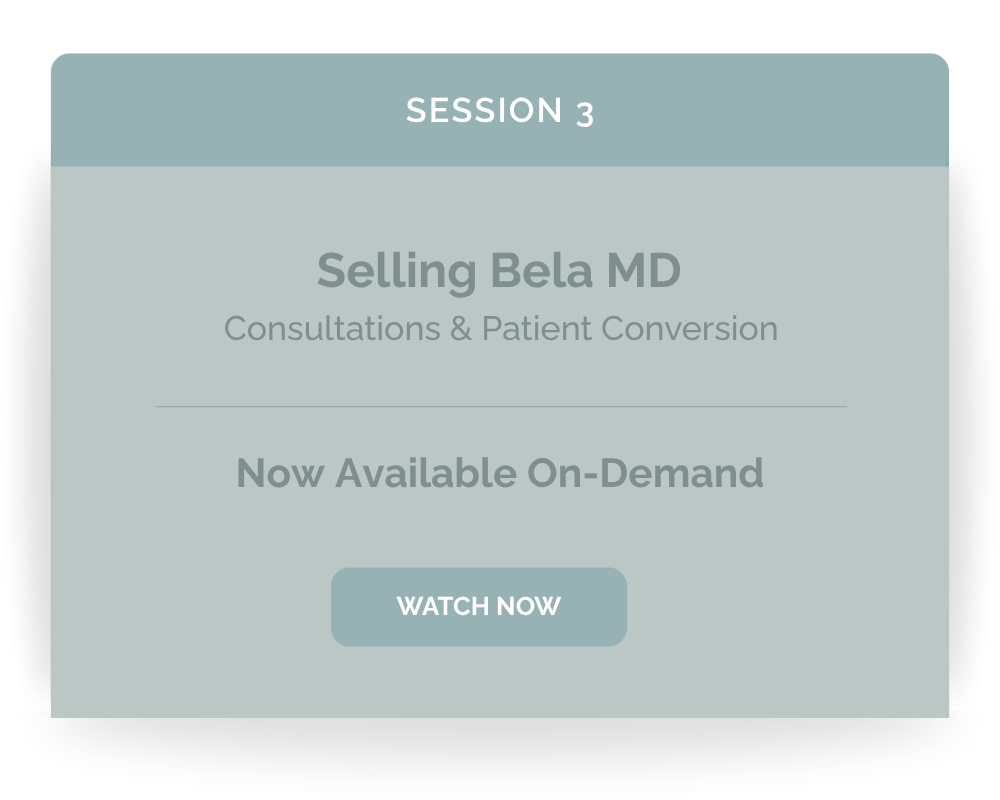
Task: Click the word Selling in the title
Action: click(x=397, y=272)
